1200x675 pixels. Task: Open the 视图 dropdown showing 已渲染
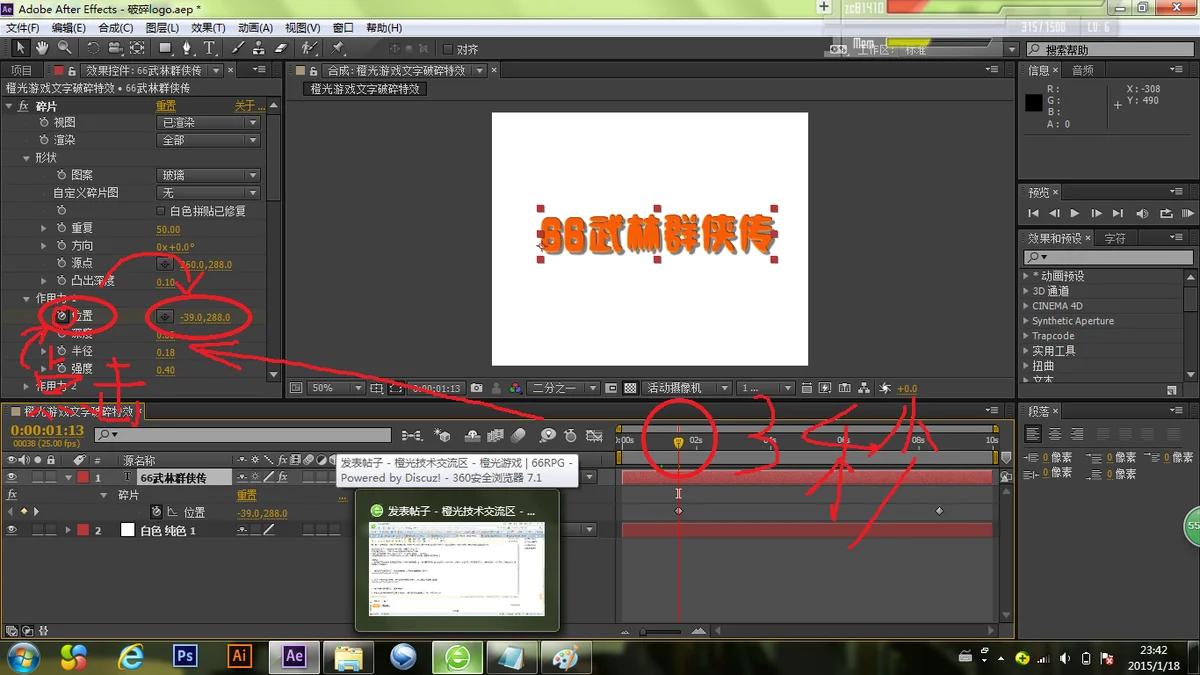(209, 123)
